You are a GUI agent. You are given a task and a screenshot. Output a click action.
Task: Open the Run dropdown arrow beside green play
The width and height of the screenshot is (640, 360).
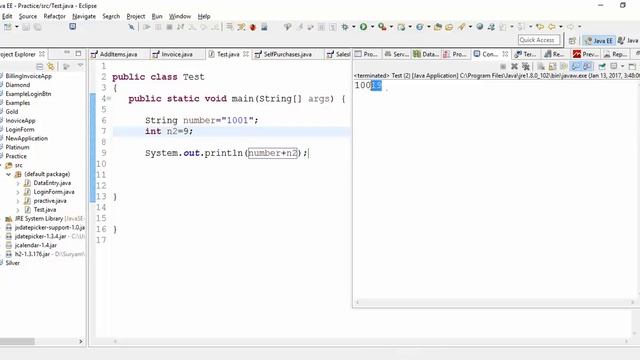(x=372, y=27)
